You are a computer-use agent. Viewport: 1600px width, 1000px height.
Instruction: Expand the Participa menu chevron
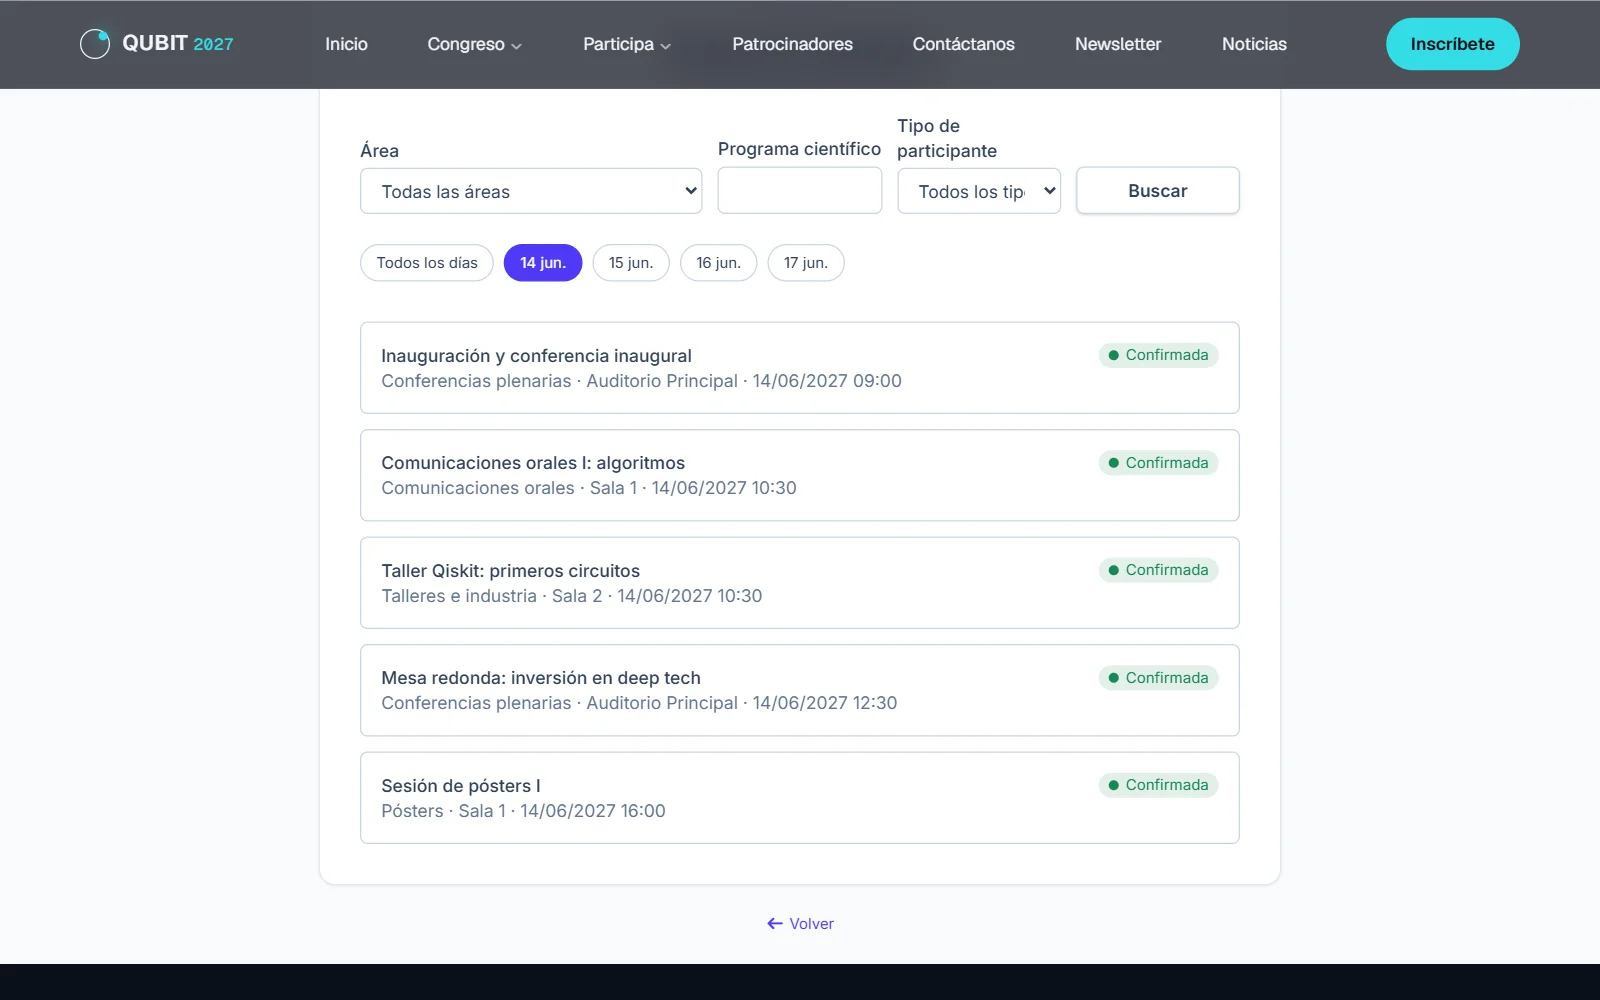(x=666, y=46)
